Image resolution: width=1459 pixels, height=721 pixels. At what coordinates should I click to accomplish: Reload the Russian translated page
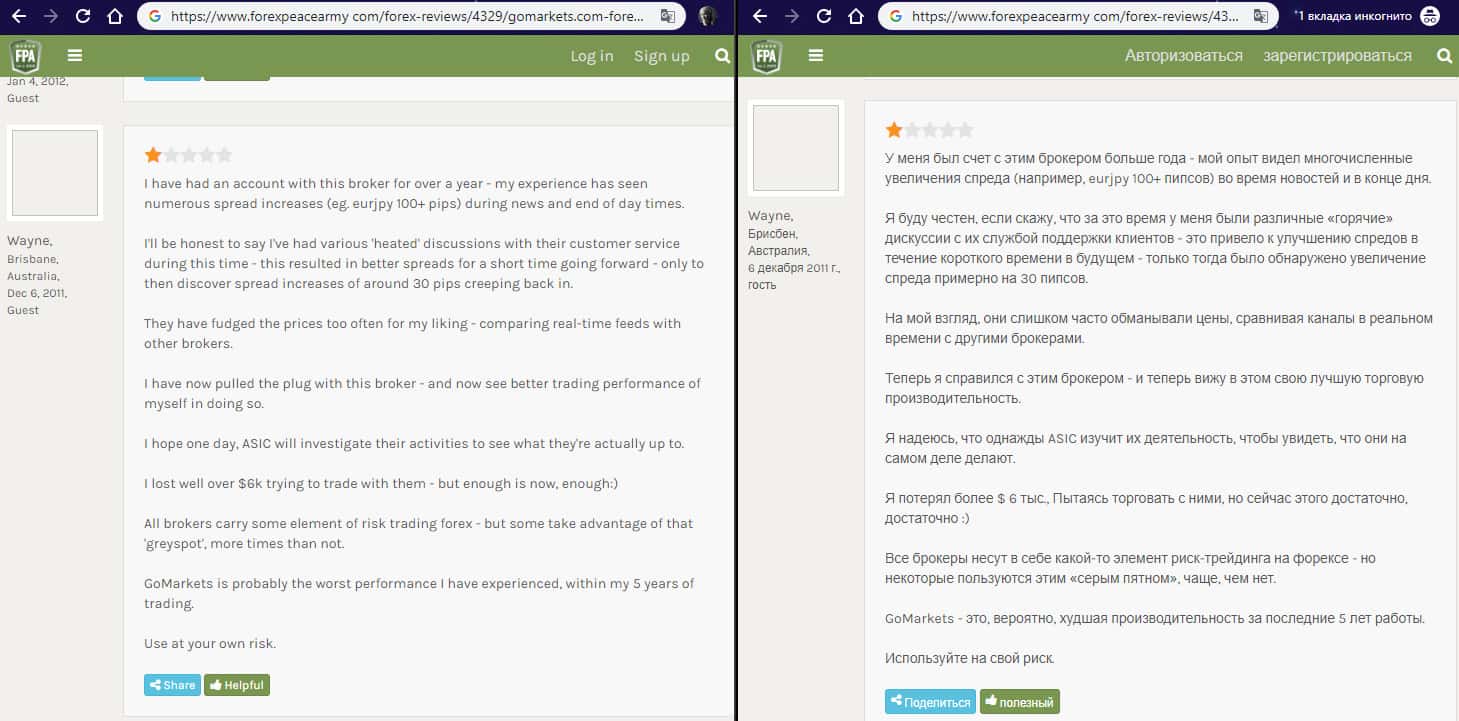pyautogui.click(x=824, y=16)
